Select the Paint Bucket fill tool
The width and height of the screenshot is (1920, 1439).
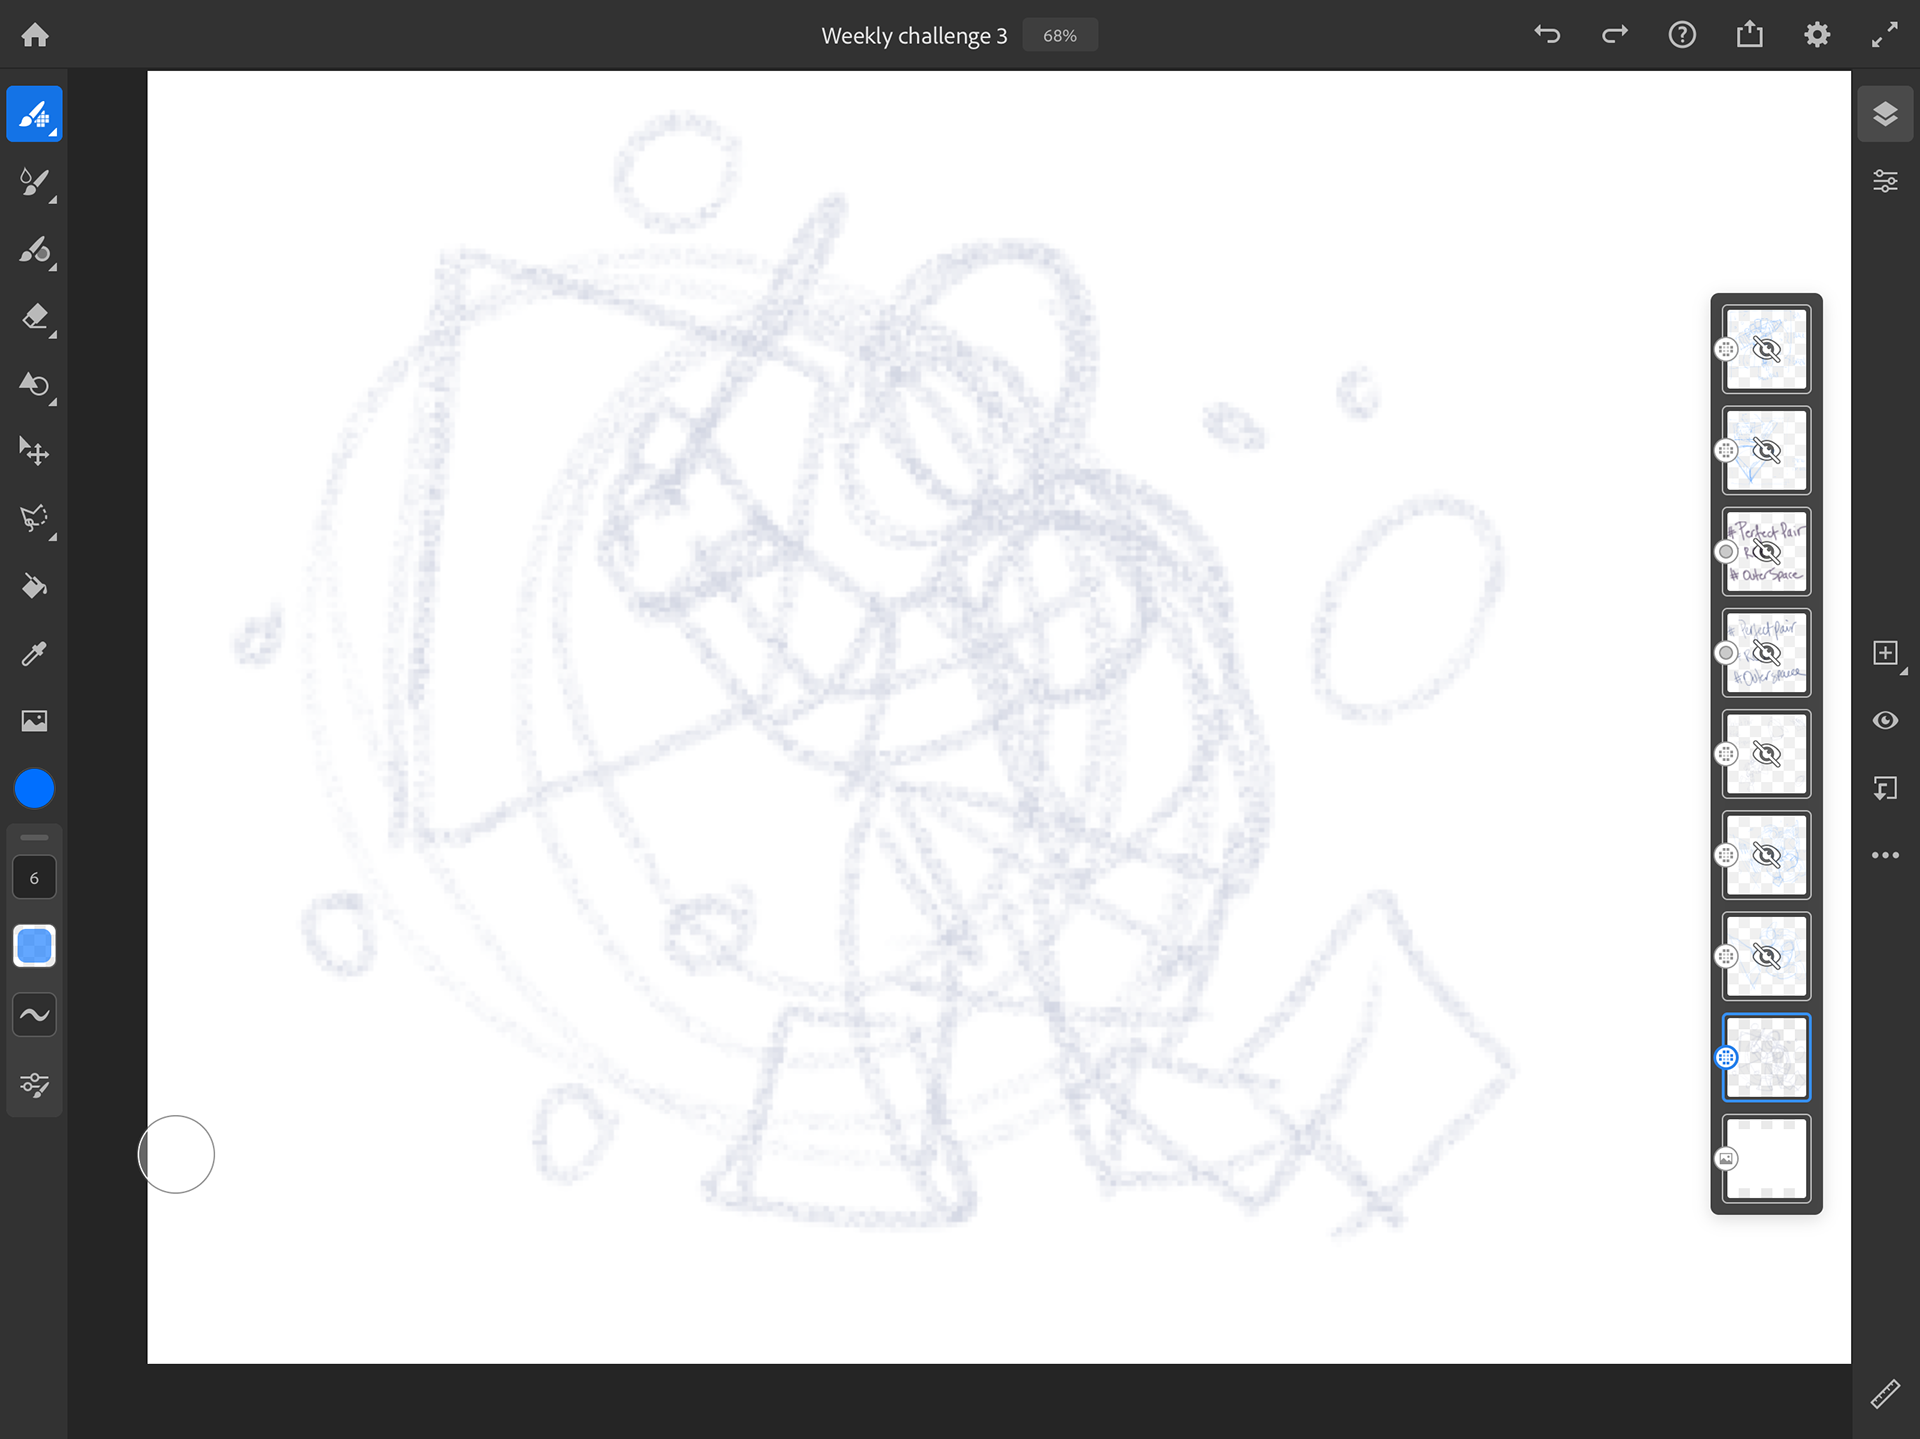click(x=35, y=586)
